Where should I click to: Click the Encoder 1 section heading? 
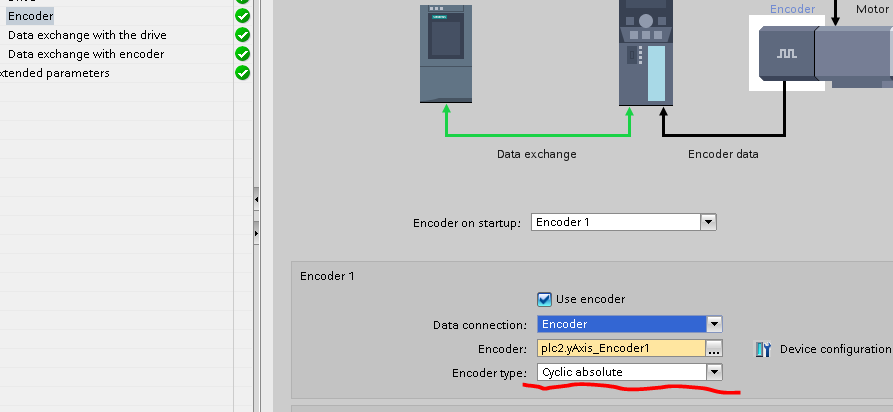pyautogui.click(x=327, y=276)
